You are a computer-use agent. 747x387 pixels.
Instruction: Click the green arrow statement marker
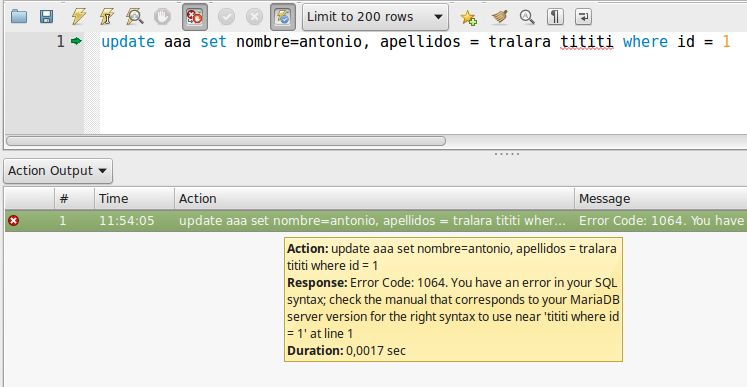click(x=76, y=41)
